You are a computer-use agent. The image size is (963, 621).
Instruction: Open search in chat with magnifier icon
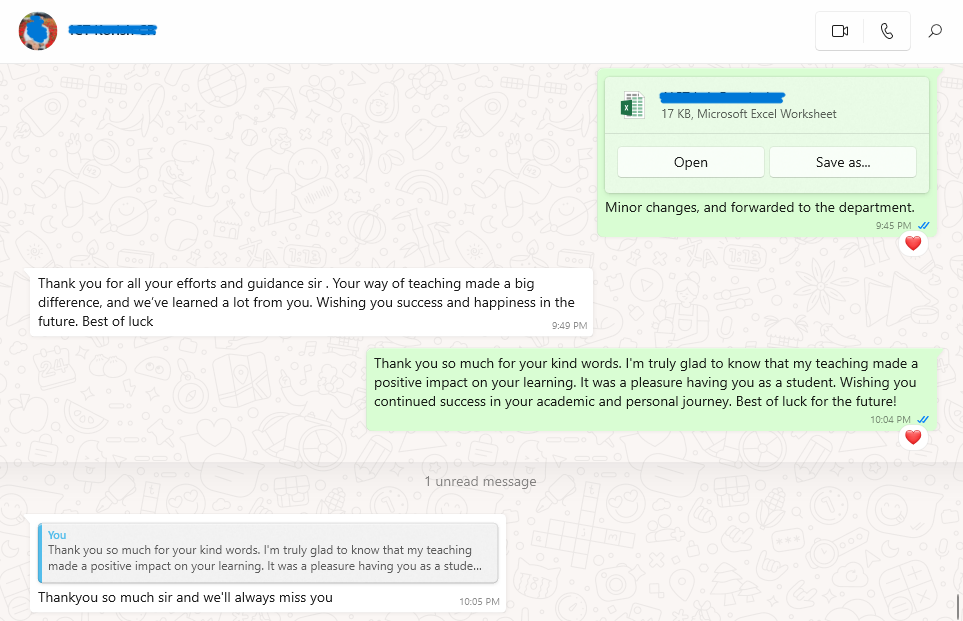(x=935, y=31)
